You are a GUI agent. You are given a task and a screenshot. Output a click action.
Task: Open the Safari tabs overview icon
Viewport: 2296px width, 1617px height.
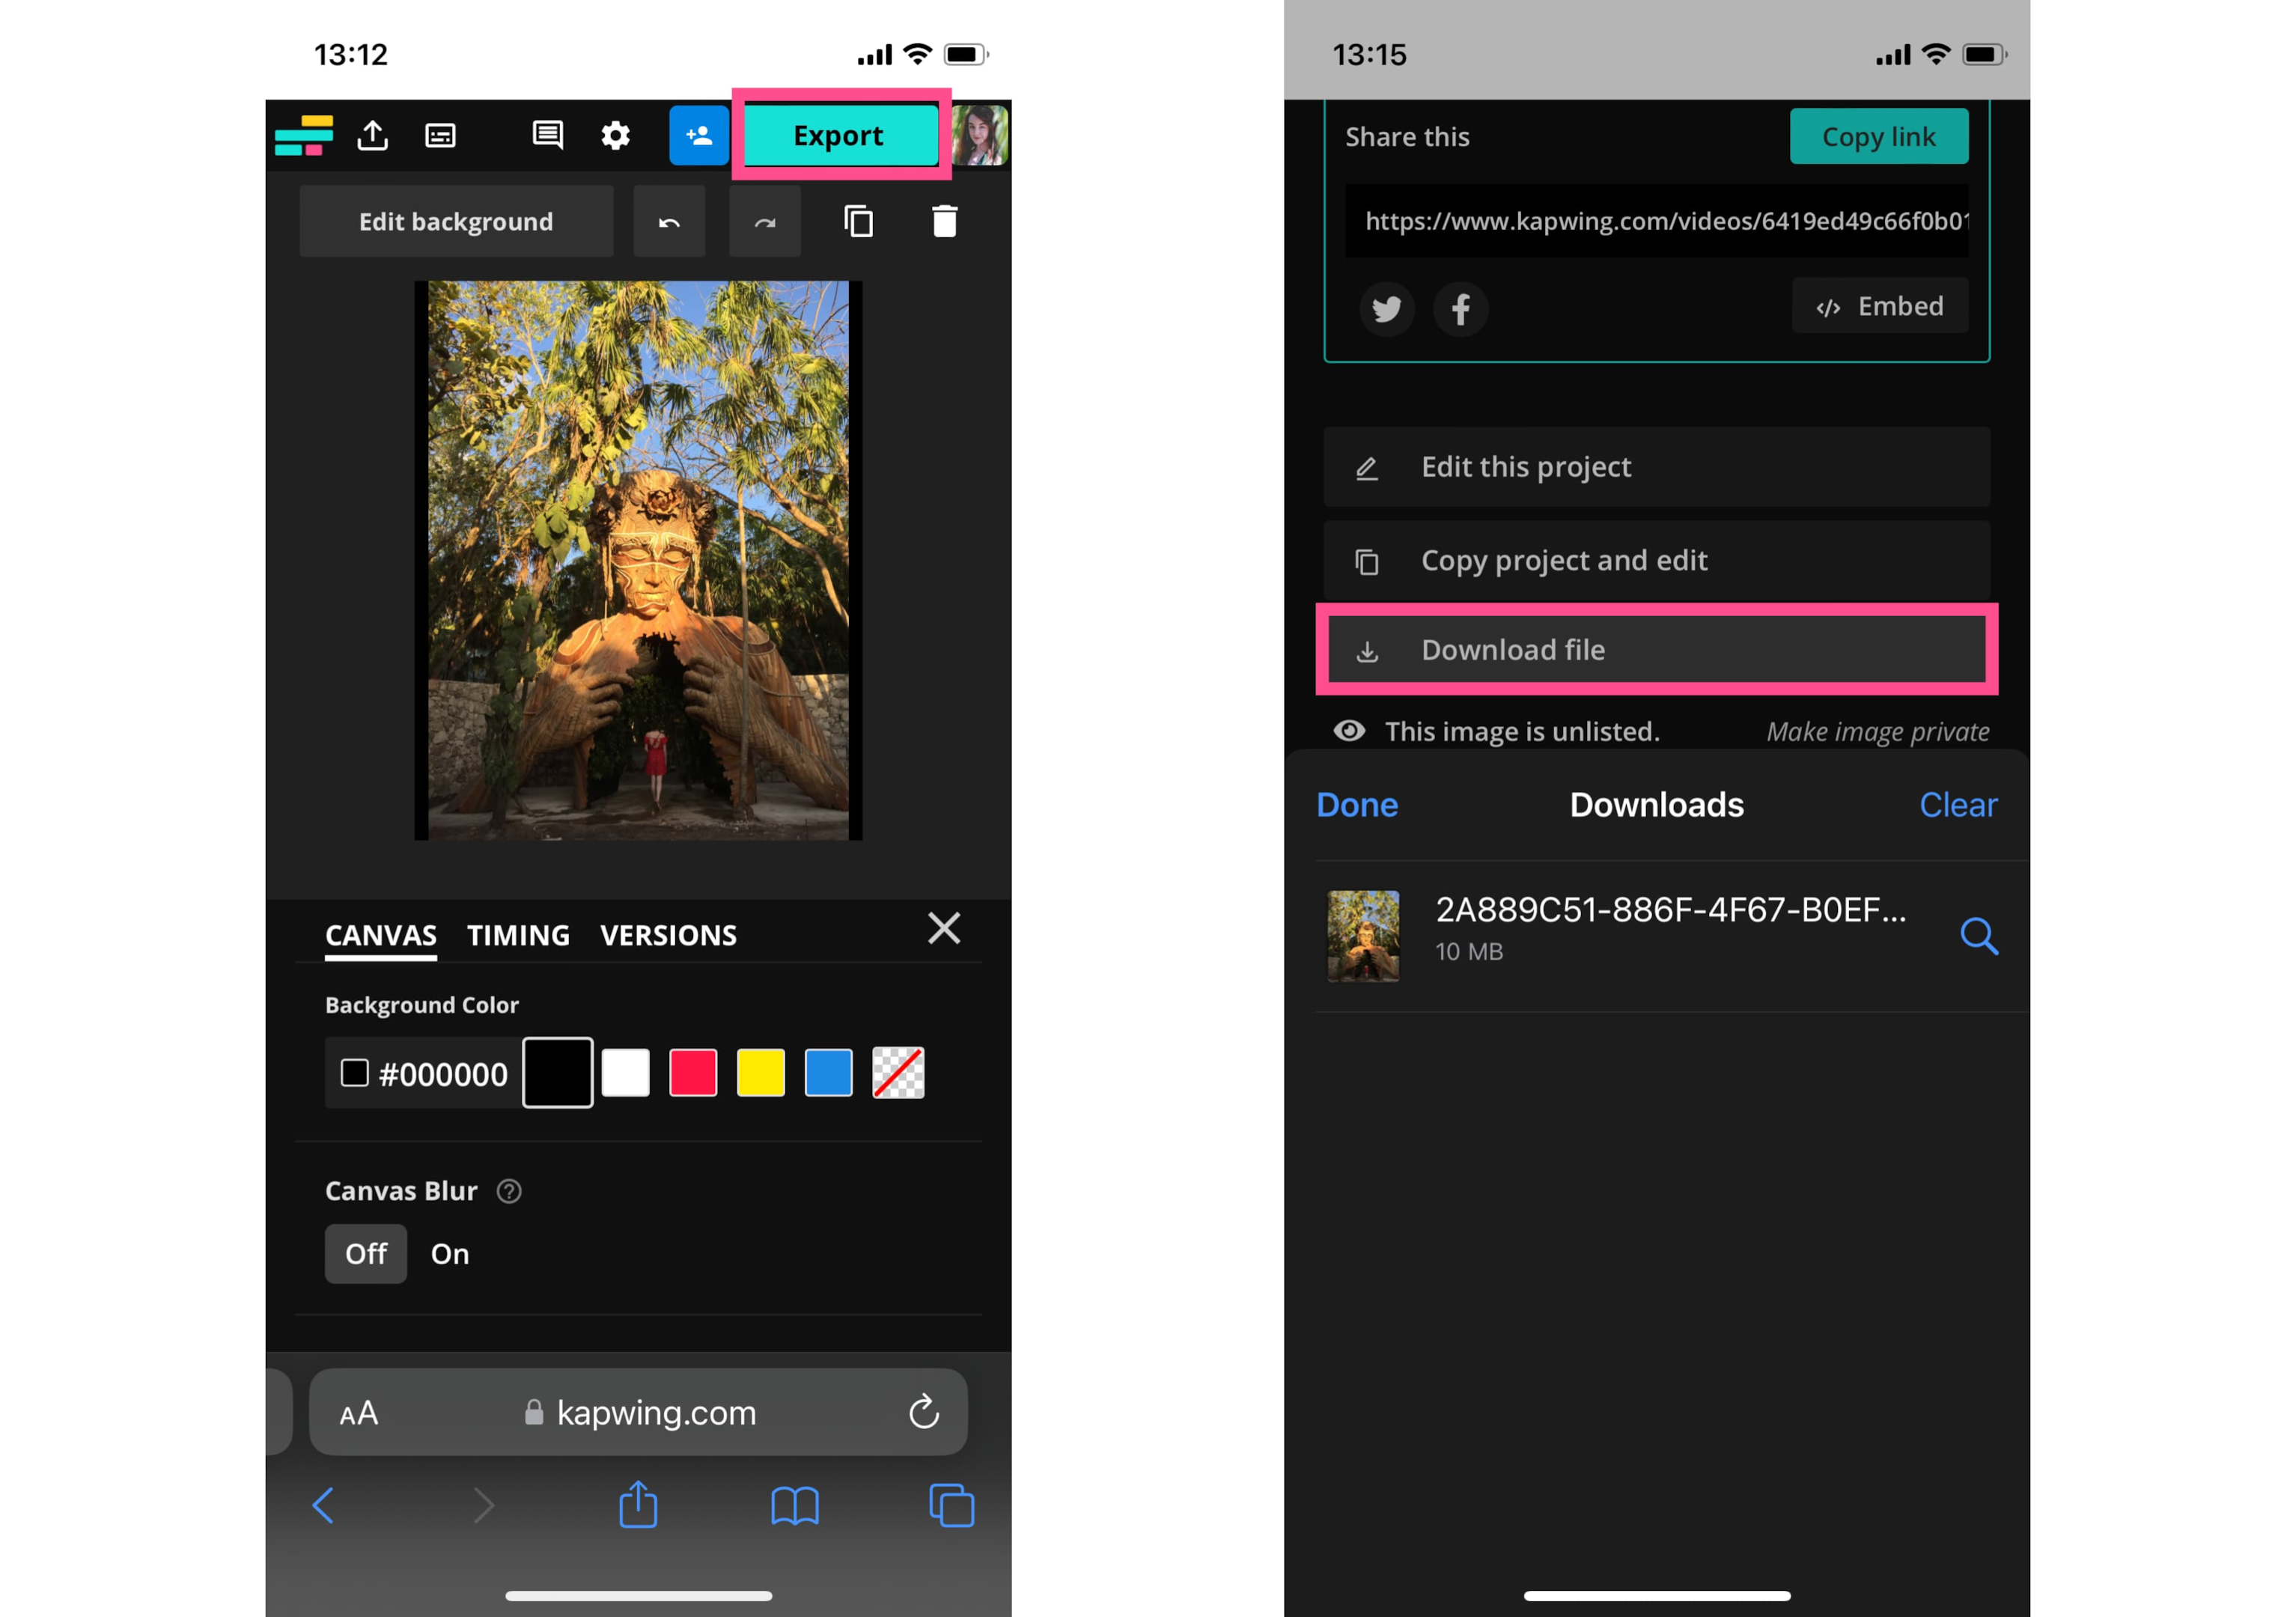coord(951,1506)
